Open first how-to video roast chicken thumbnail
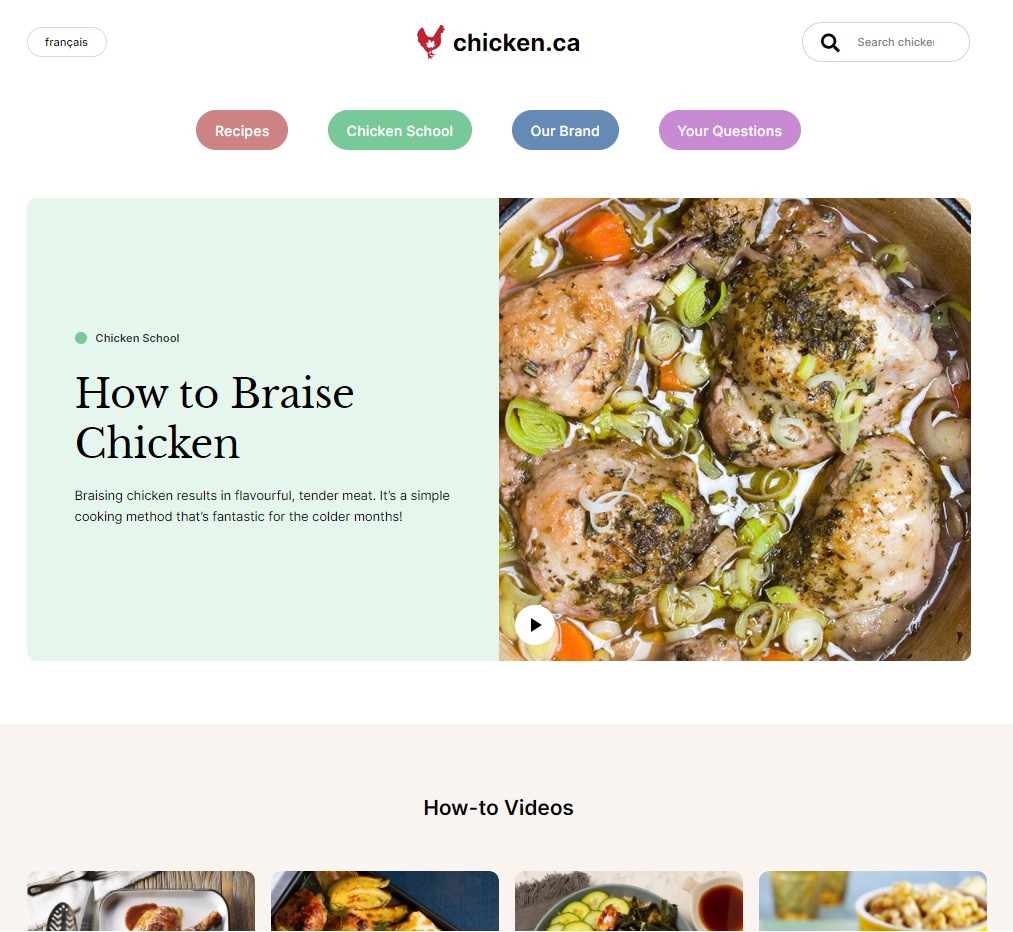This screenshot has width=1013, height=932. tap(141, 901)
